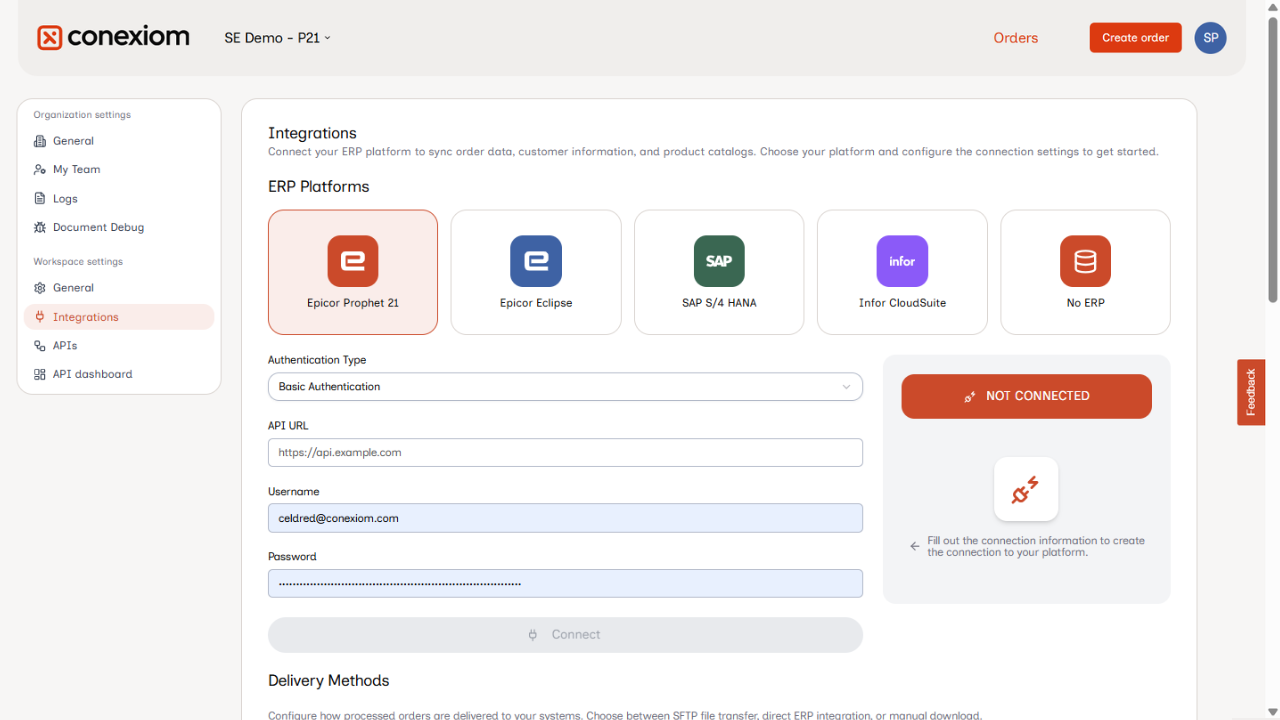Click the Password input field
This screenshot has height=720, width=1280.
tap(565, 583)
